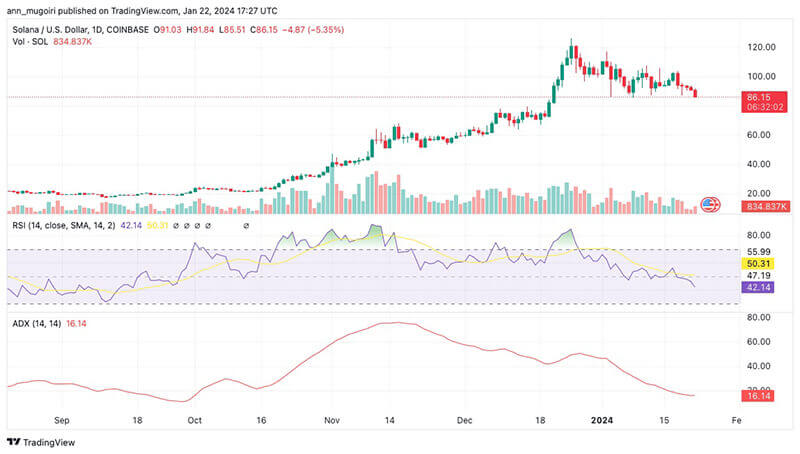Click the red 86.15 countdown price label

[x=764, y=102]
